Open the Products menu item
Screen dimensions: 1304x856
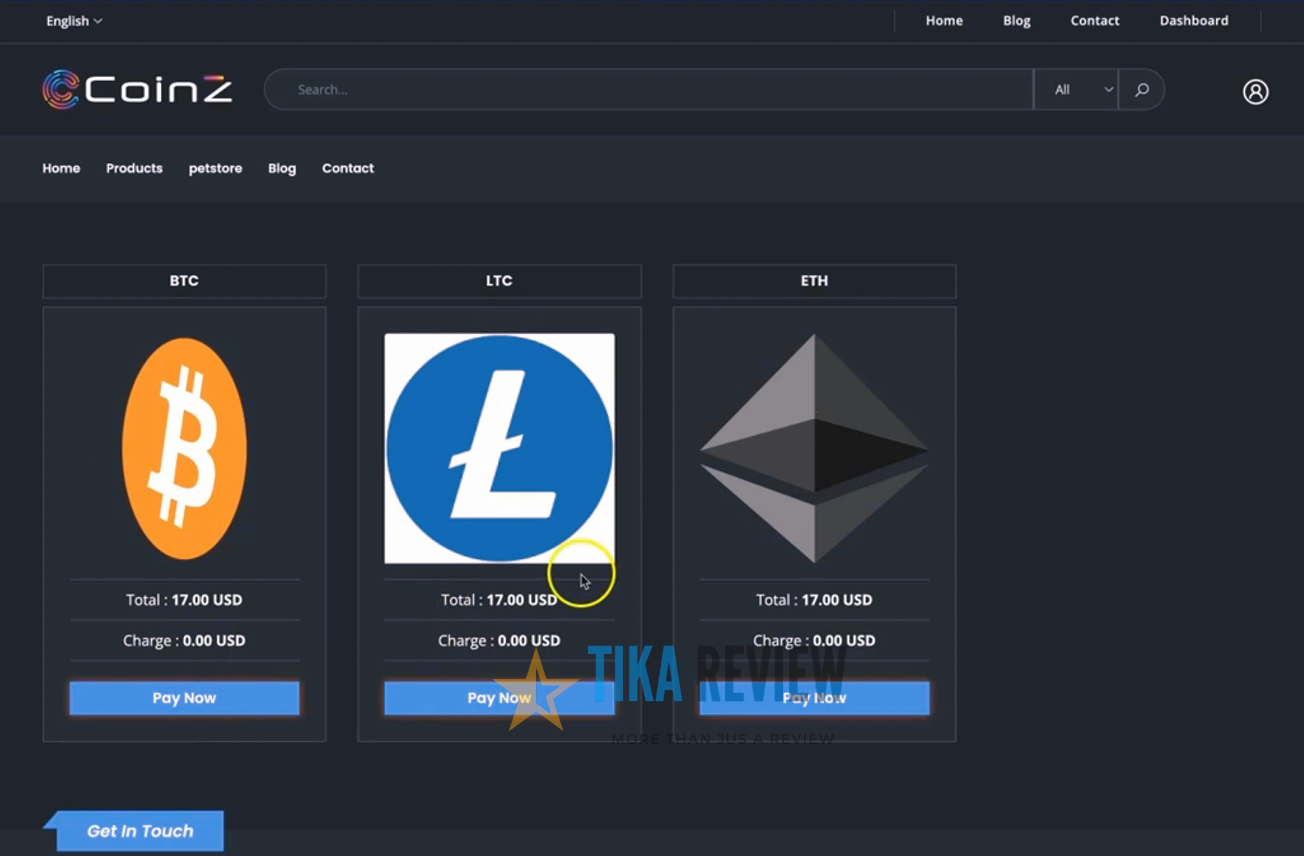134,168
